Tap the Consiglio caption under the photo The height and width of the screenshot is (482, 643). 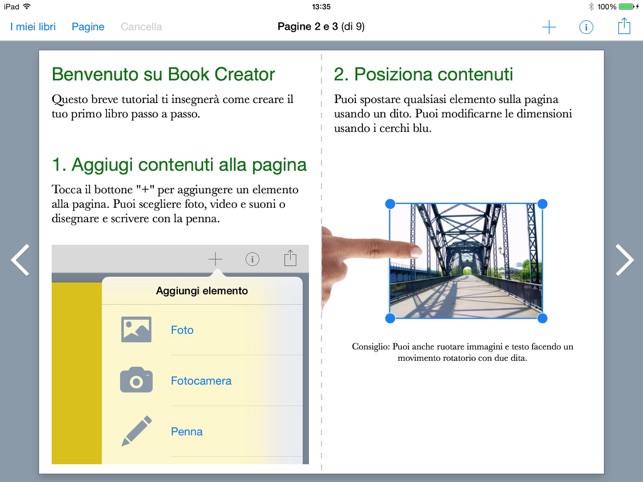click(463, 352)
